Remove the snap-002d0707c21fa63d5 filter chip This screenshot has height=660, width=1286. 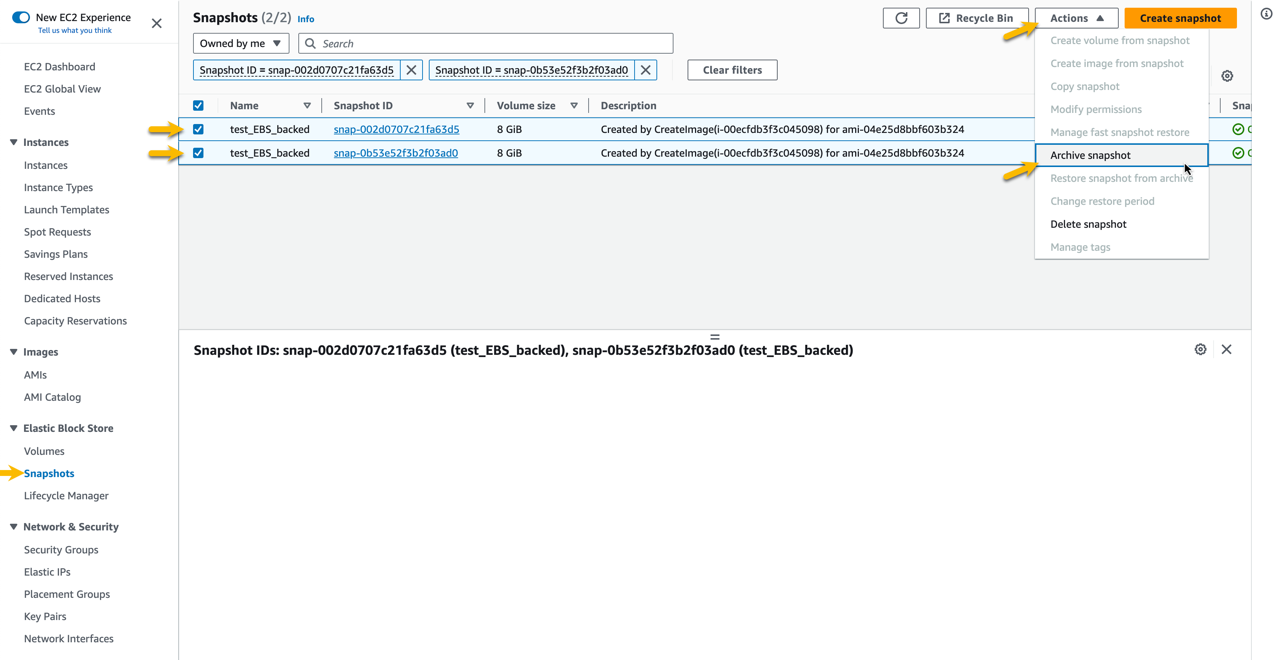click(411, 70)
